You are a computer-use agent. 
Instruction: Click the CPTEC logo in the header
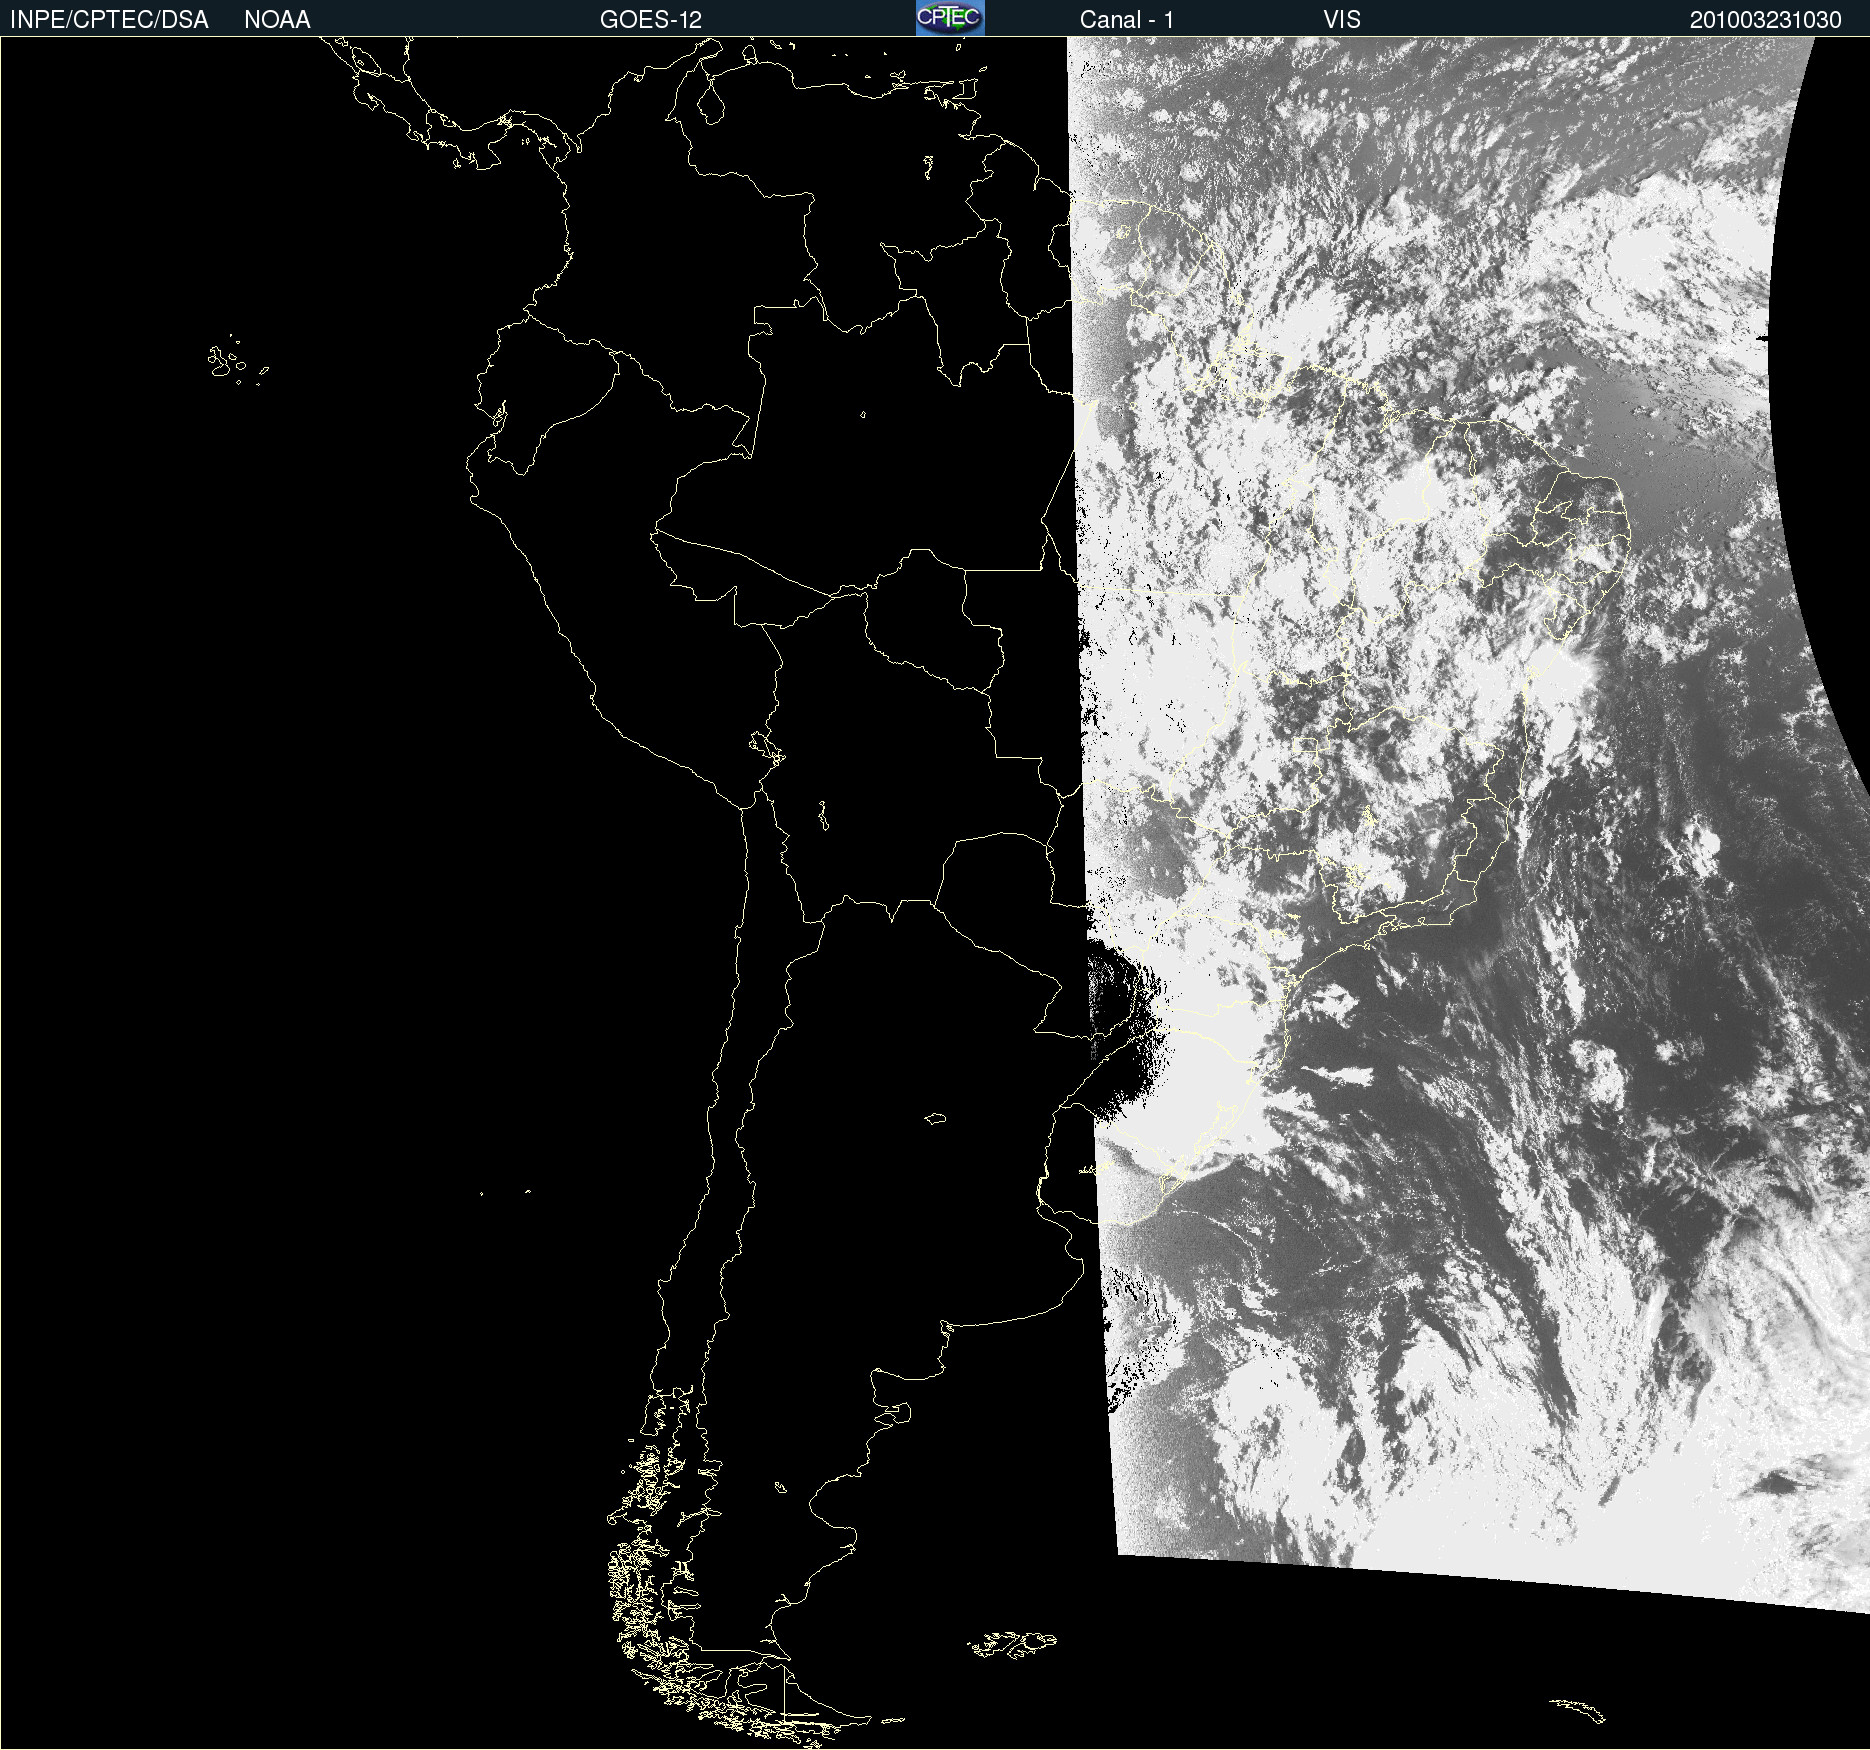[x=950, y=18]
